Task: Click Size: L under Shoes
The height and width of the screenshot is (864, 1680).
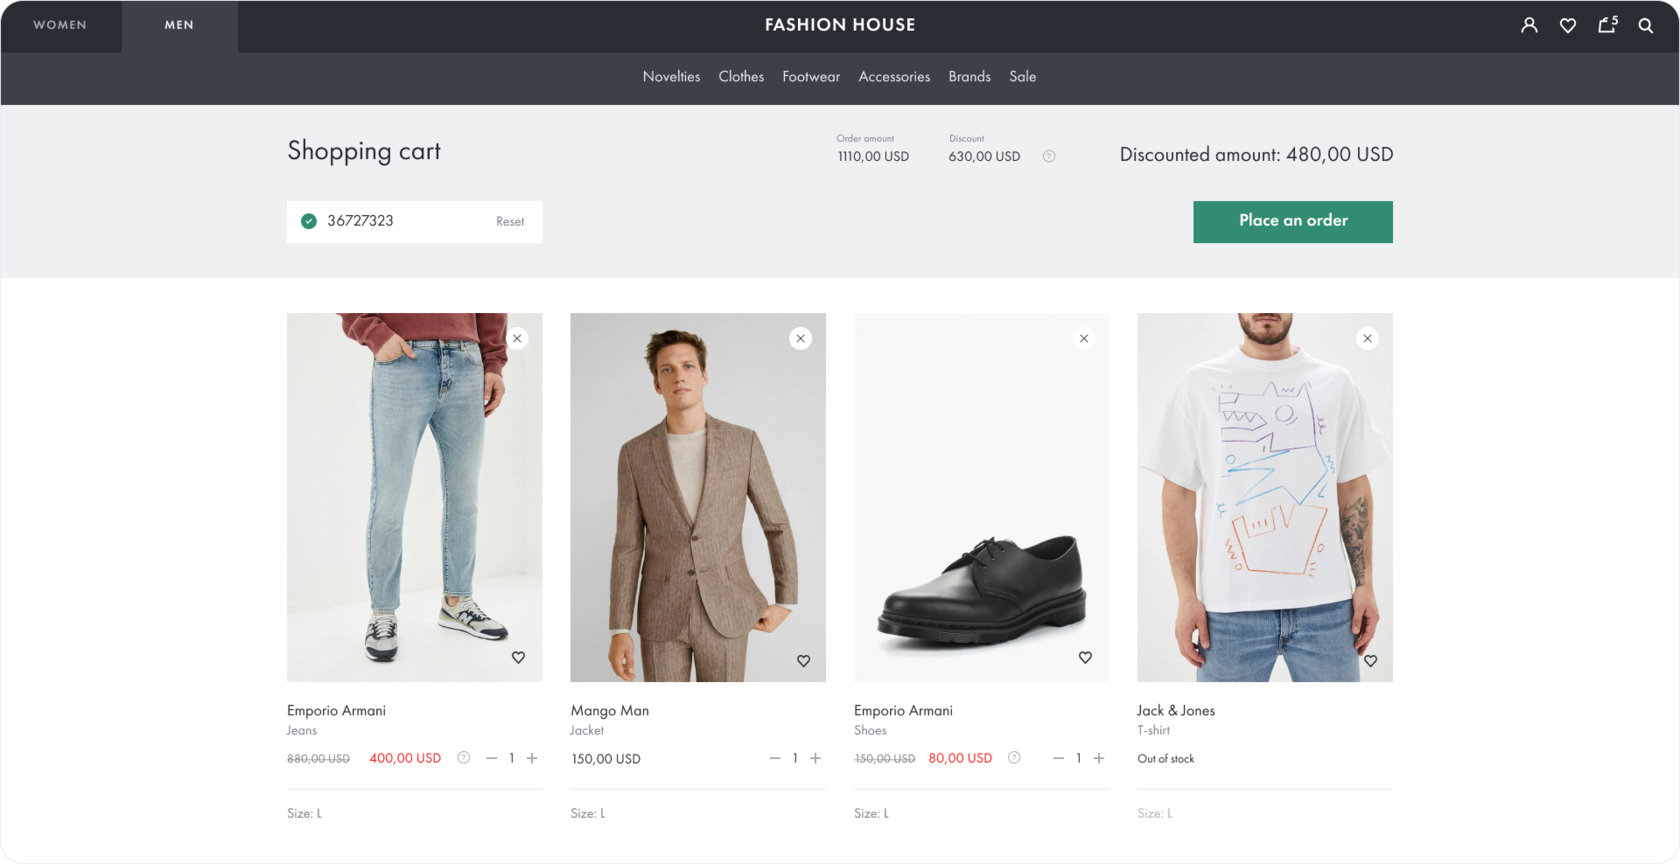Action: (871, 814)
